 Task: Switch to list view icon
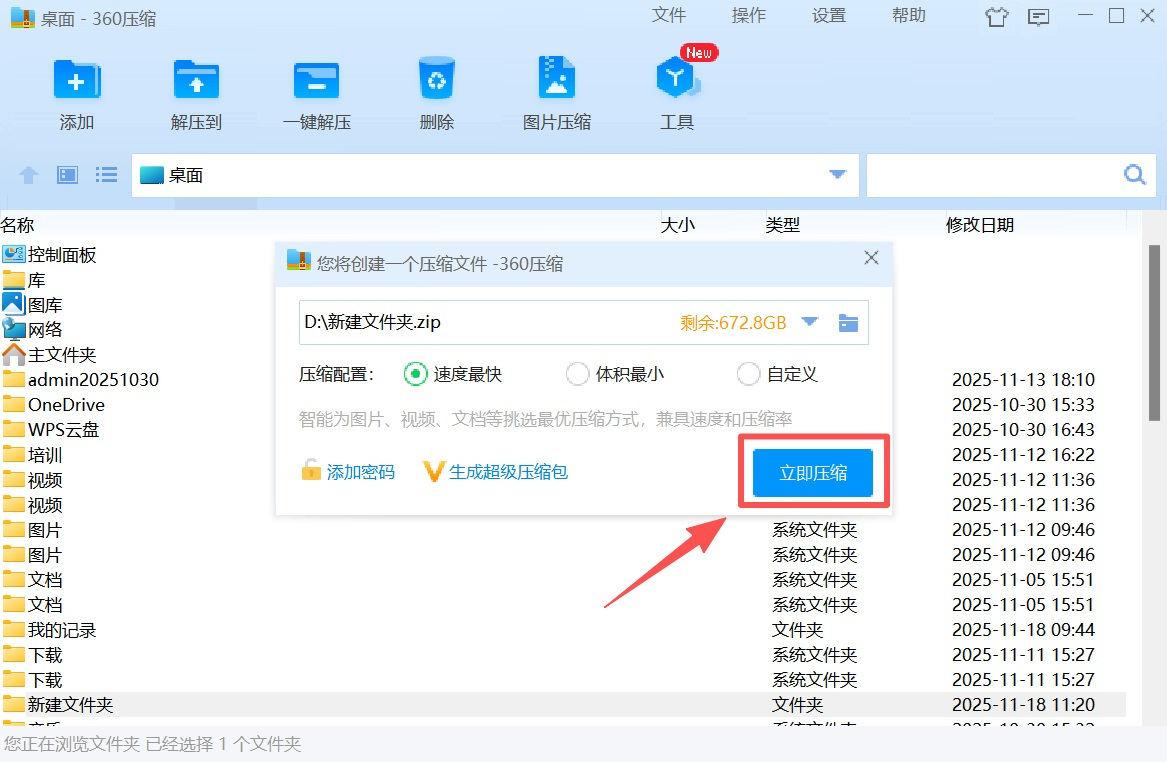(x=106, y=175)
